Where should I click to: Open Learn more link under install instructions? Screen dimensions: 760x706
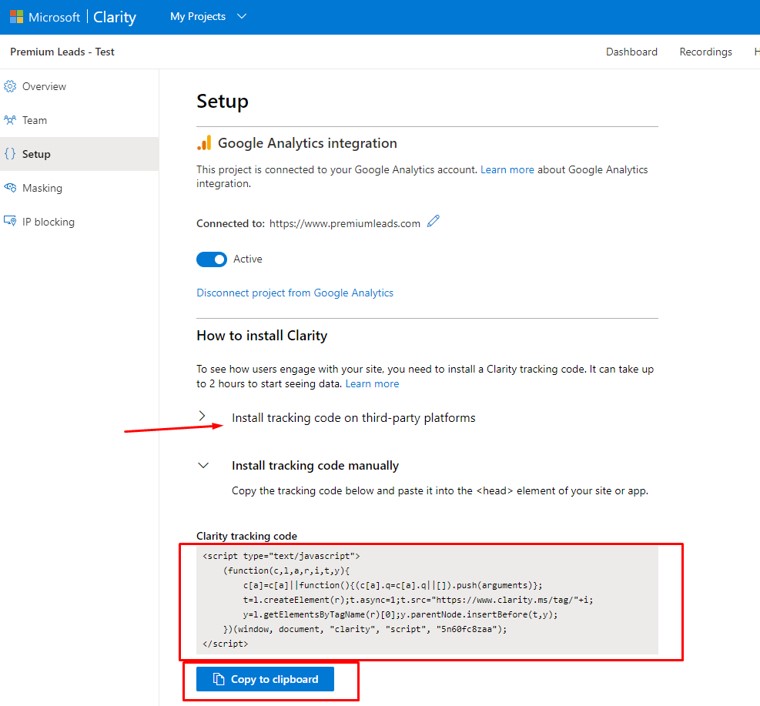tap(372, 384)
